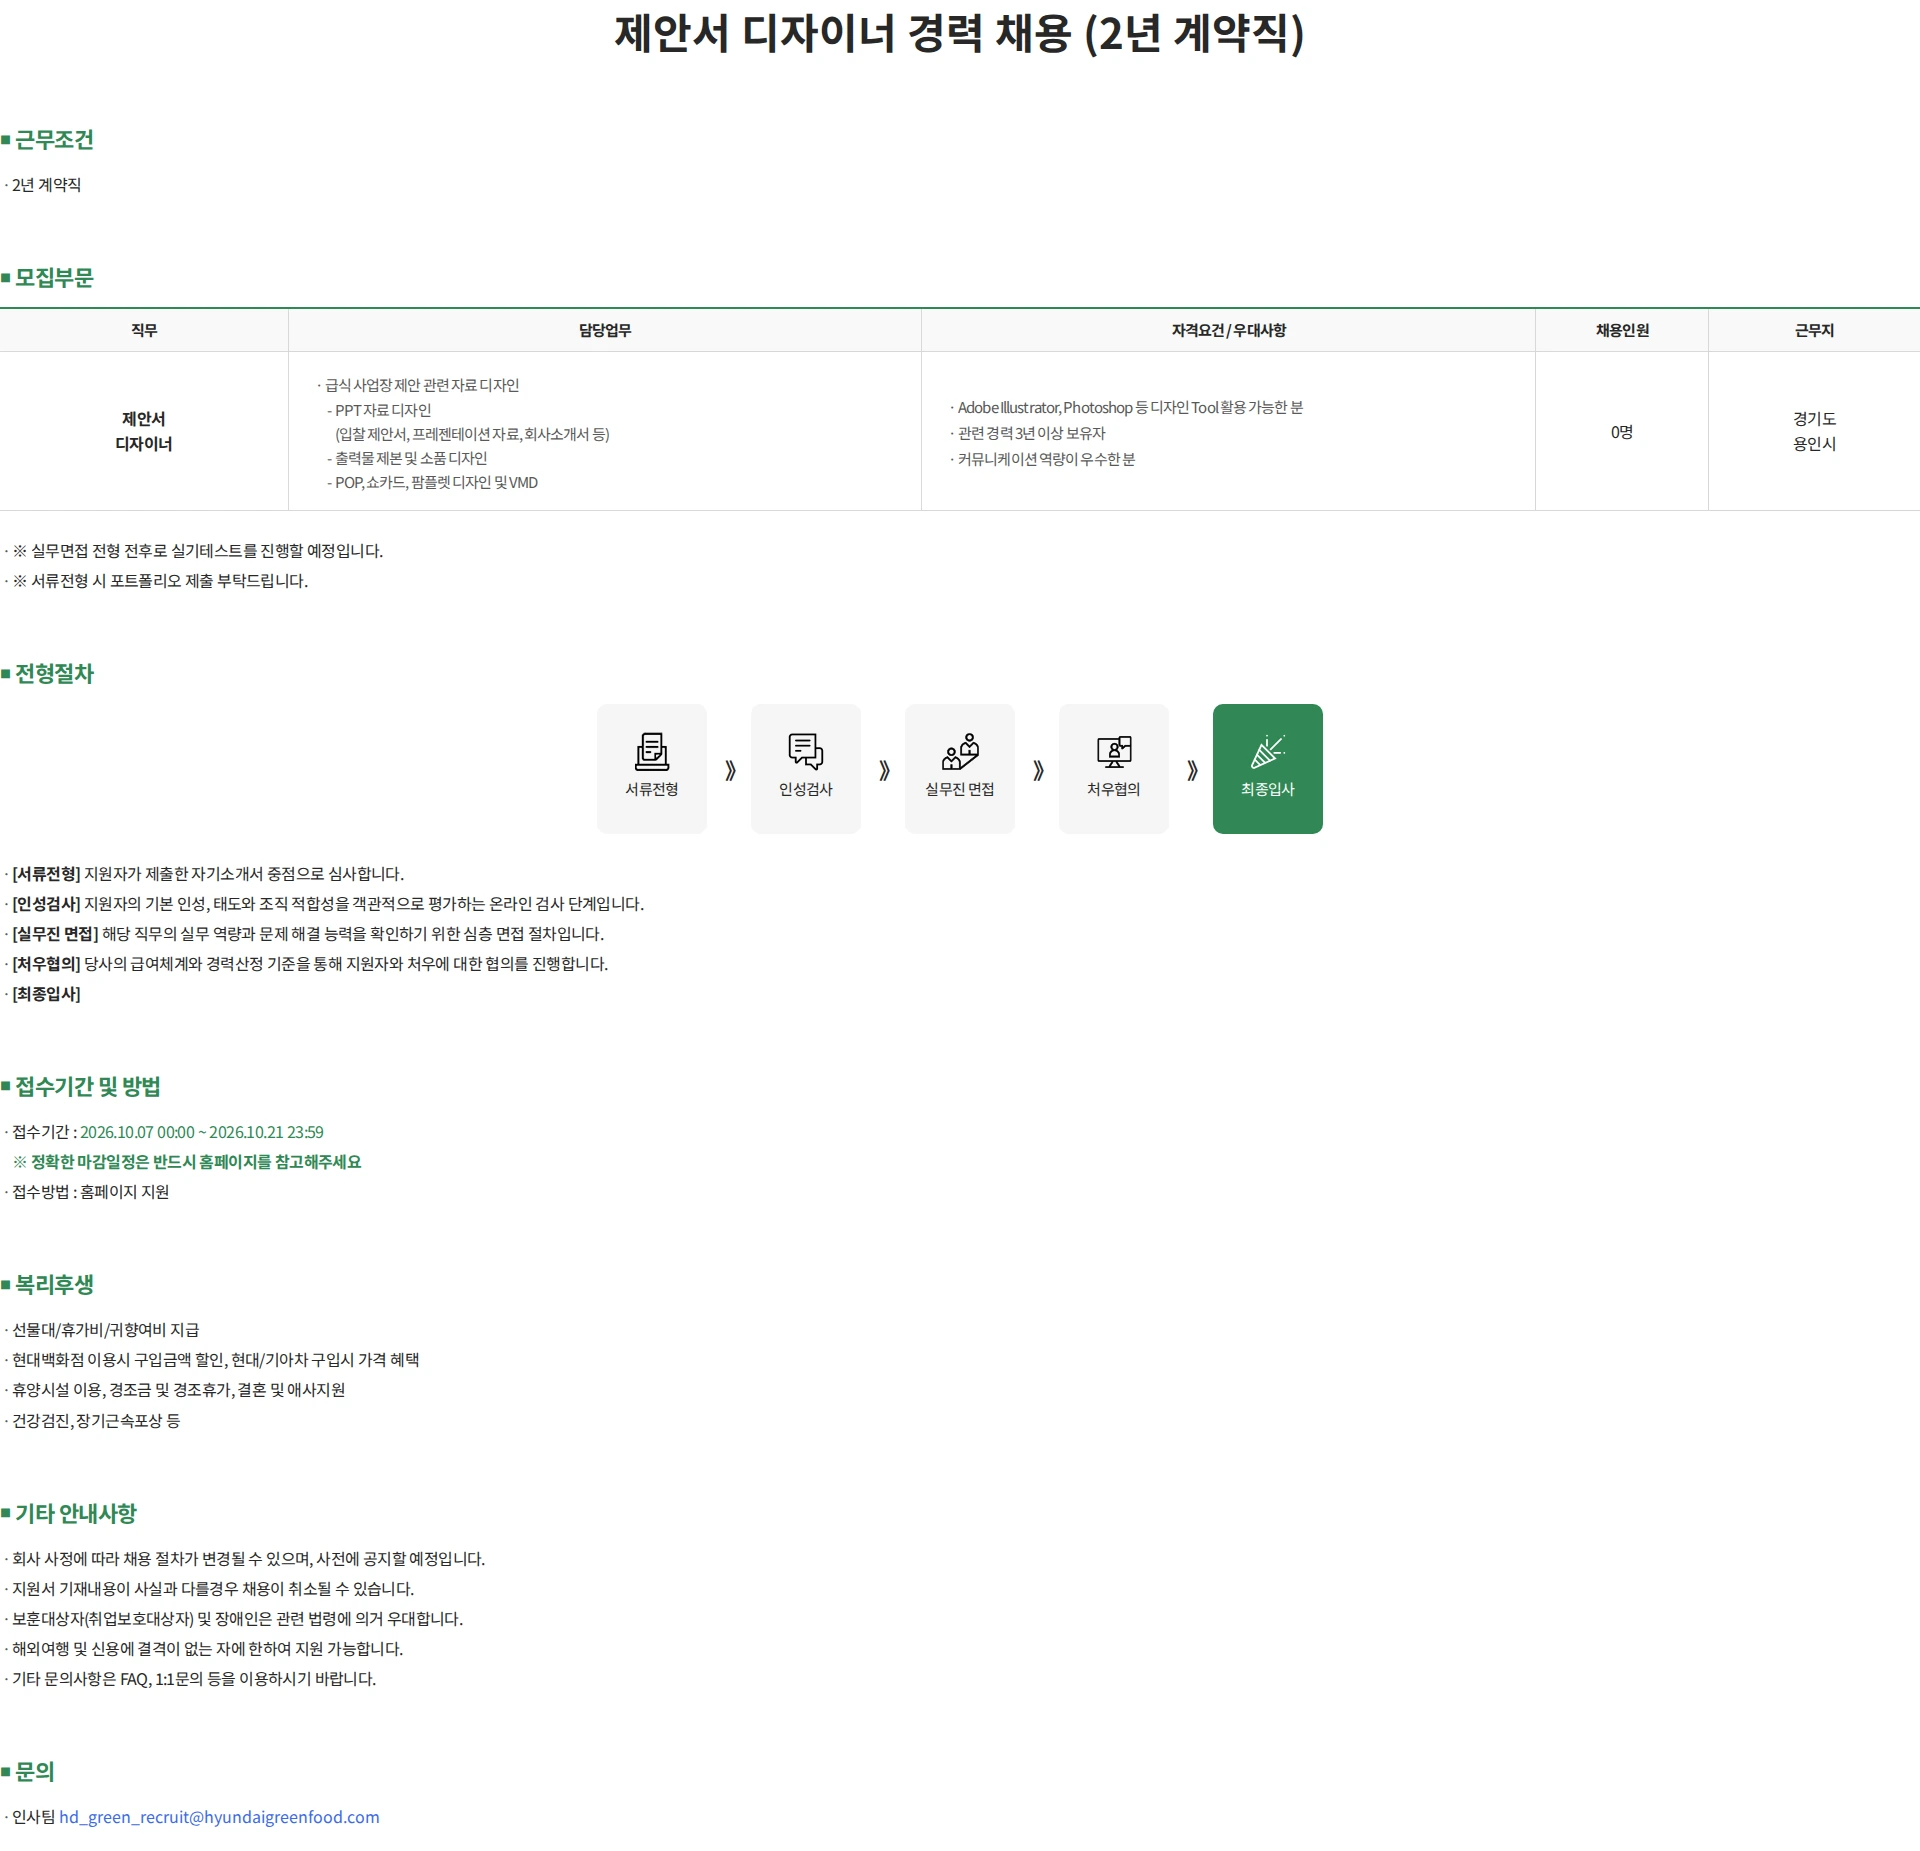Click the 포트폴리오 제출 부탁드립니다 note
Viewport: 1920px width, 1851px height.
[157, 581]
